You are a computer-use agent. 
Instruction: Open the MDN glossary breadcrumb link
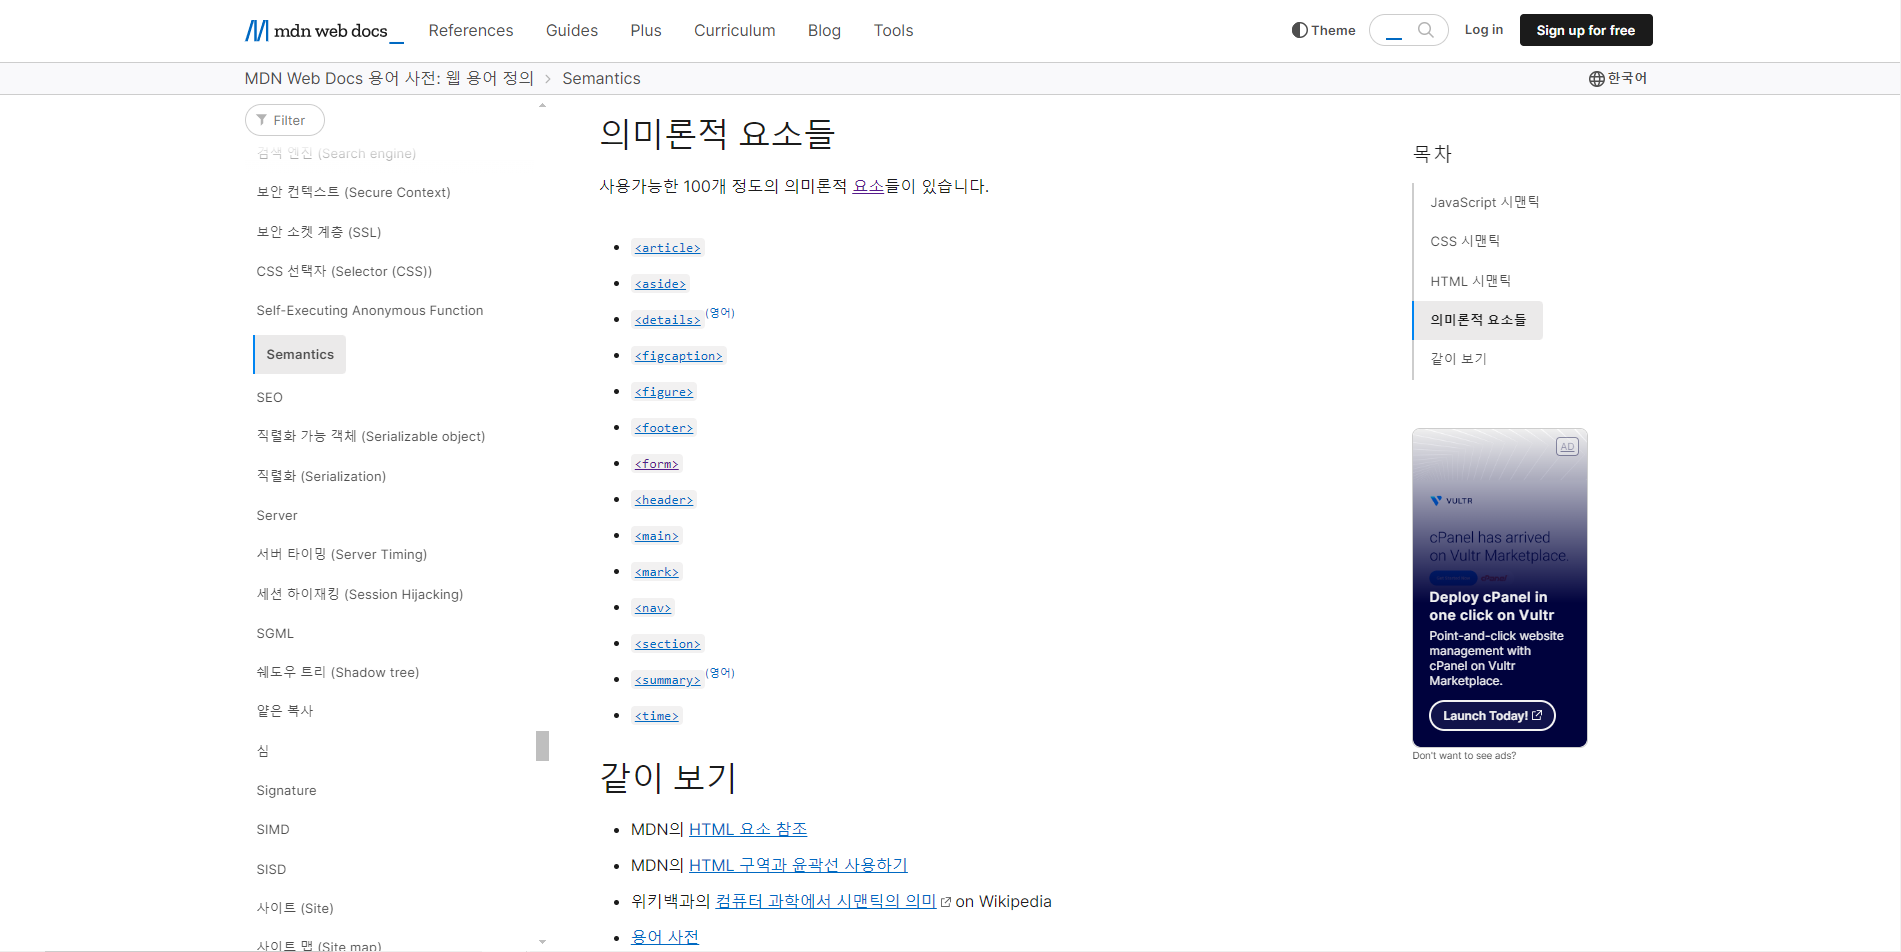coord(389,78)
